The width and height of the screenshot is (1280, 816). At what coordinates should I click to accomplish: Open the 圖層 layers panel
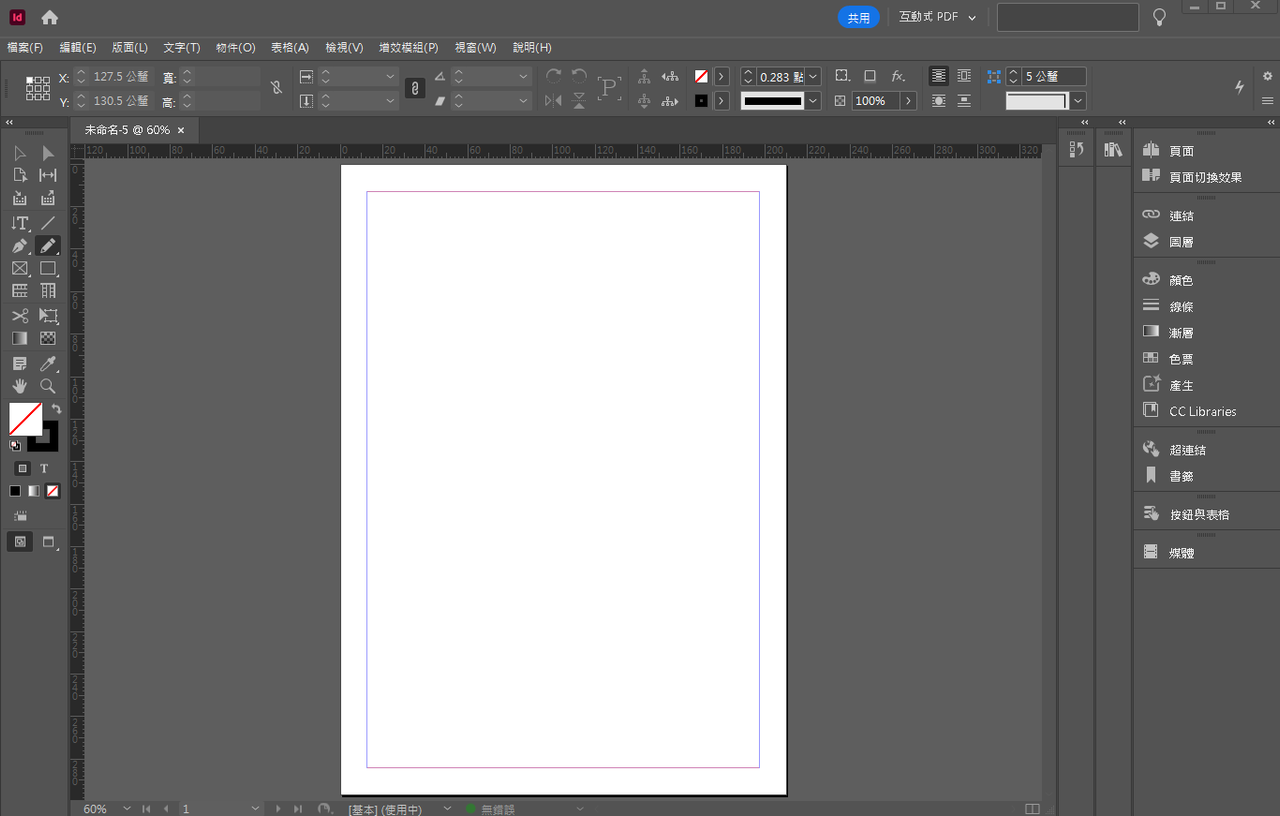1181,242
